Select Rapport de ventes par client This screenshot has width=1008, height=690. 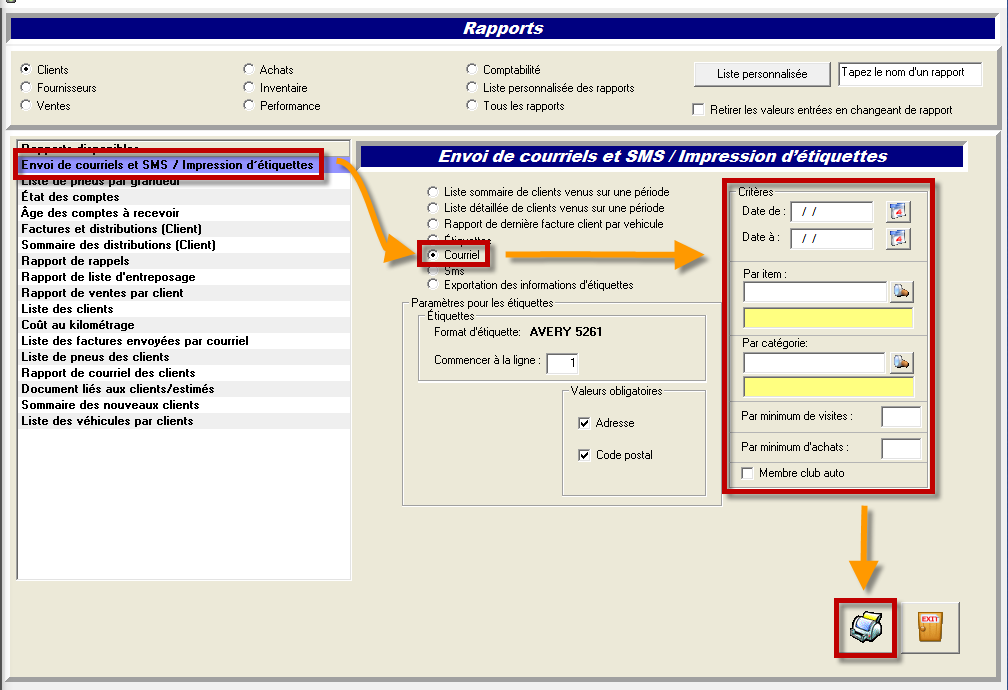(184, 293)
